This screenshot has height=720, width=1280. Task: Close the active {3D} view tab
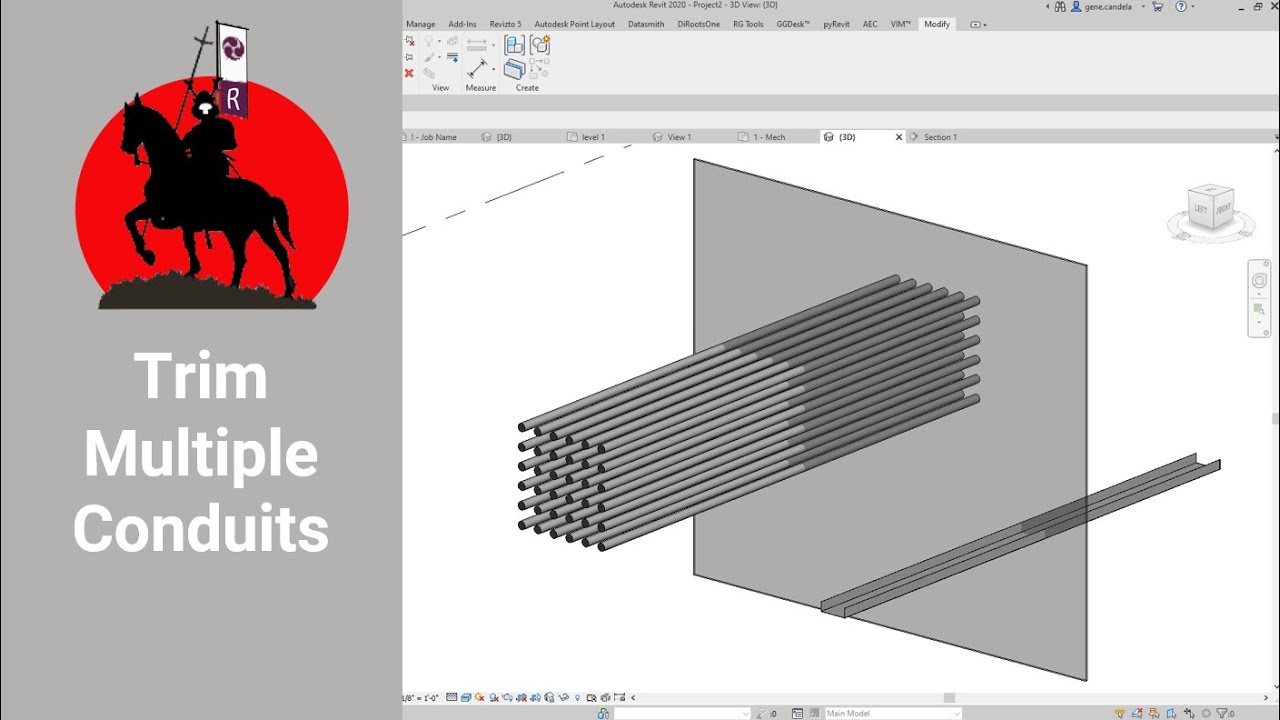(898, 137)
